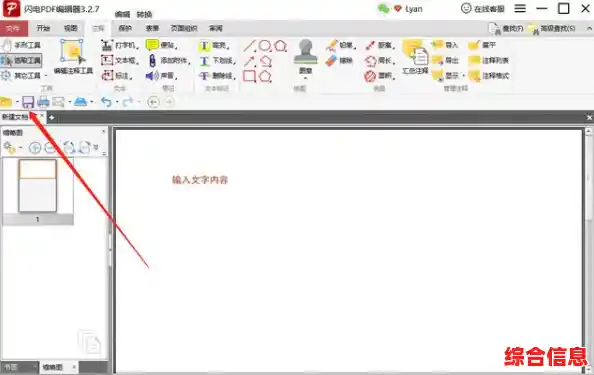This screenshot has width=594, height=375.
Task: Choose the Area (面积) measurement tool
Action: pyautogui.click(x=380, y=76)
